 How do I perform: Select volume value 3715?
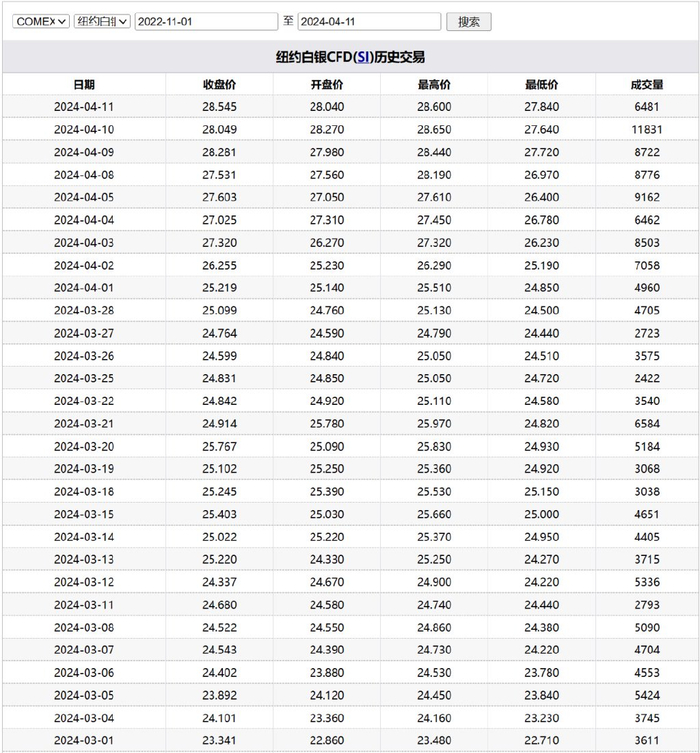click(x=647, y=559)
